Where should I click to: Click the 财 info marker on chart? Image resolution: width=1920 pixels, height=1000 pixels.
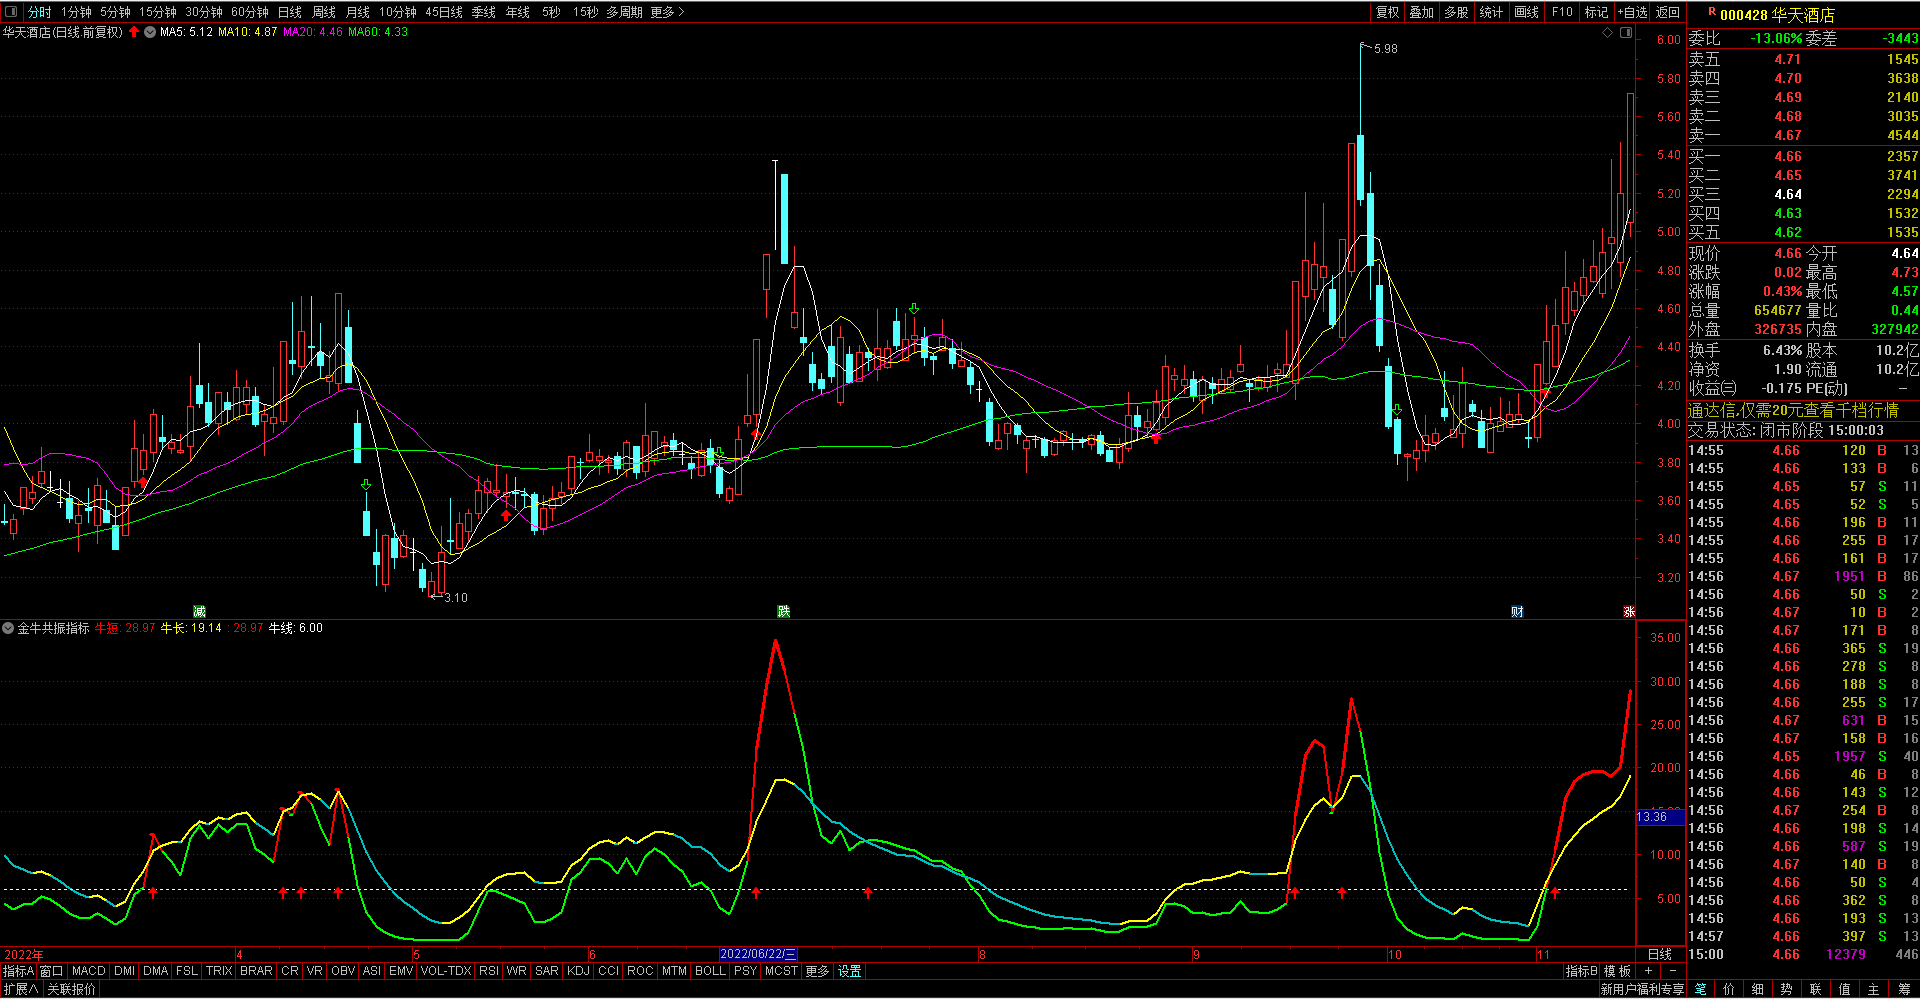point(1517,611)
